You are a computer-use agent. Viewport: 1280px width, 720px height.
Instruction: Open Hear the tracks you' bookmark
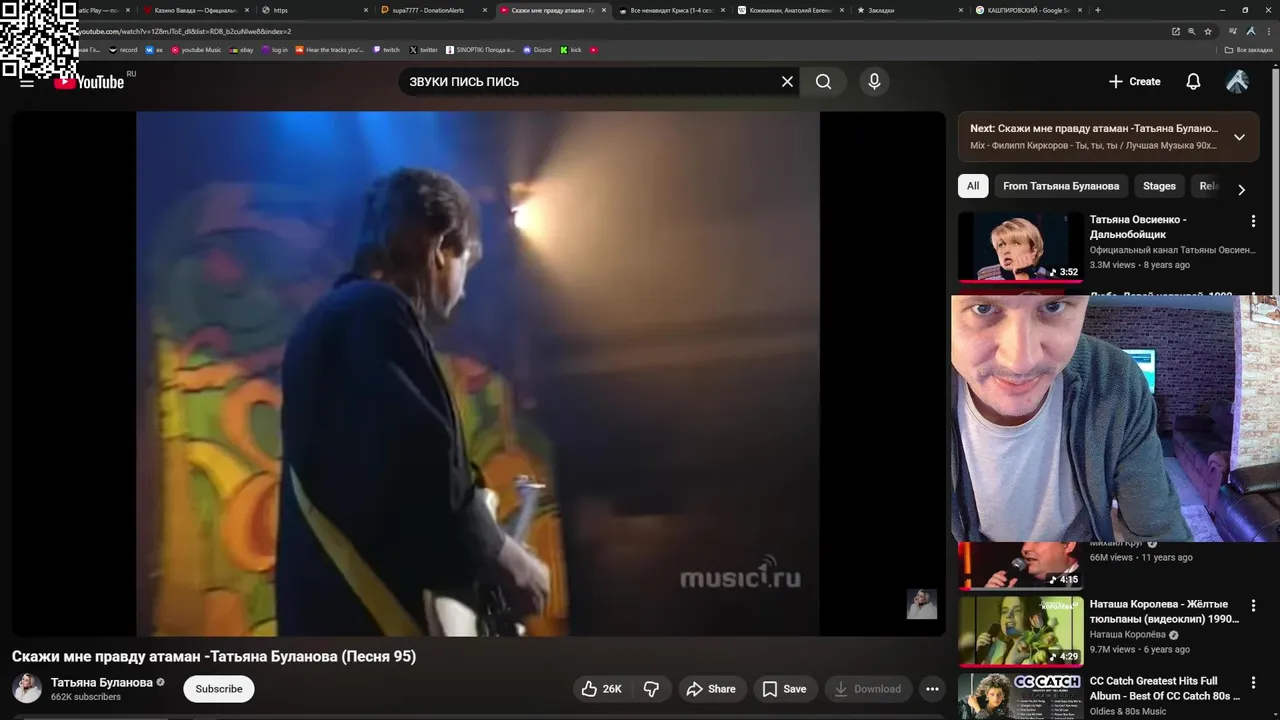pos(330,50)
